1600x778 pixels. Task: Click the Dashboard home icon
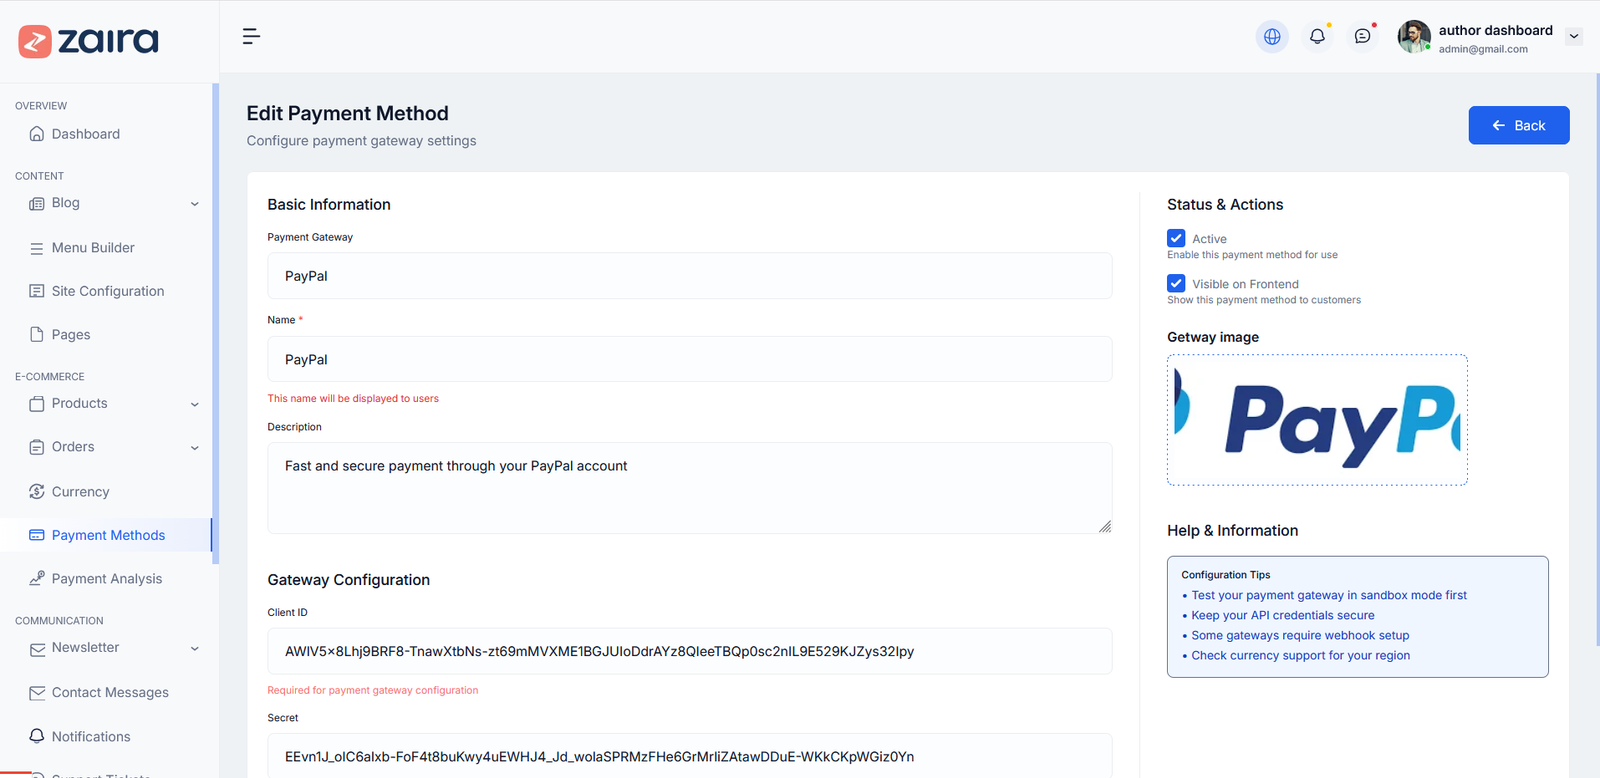coord(37,134)
